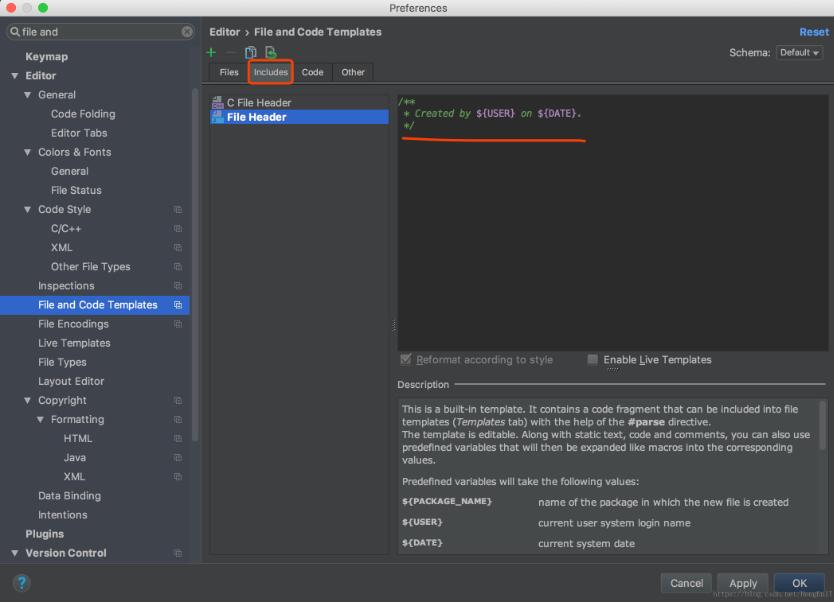Viewport: 834px width, 602px height.
Task: Select Live Templates in the settings tree
Action: pos(75,343)
